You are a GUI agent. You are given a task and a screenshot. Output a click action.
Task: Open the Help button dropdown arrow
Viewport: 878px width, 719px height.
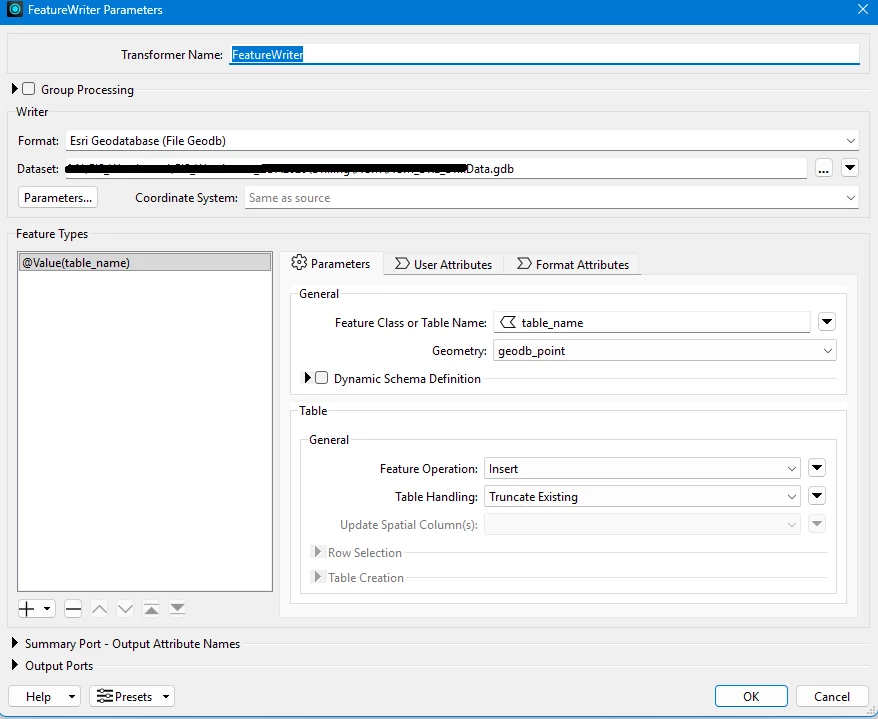(72, 697)
